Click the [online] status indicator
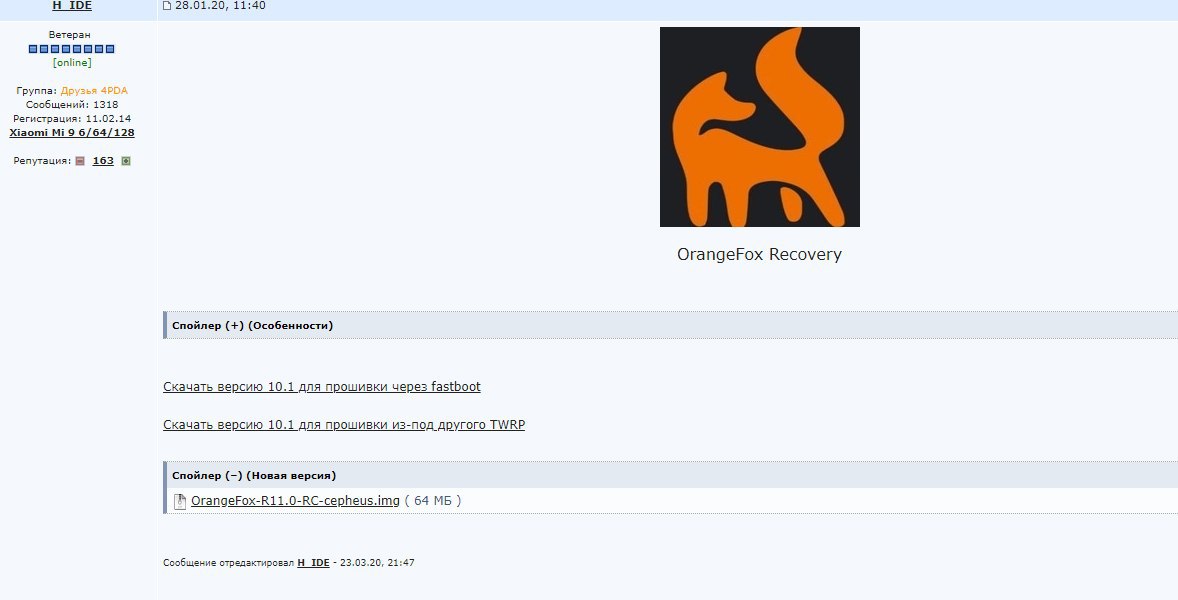The height and width of the screenshot is (600, 1178). 72,63
